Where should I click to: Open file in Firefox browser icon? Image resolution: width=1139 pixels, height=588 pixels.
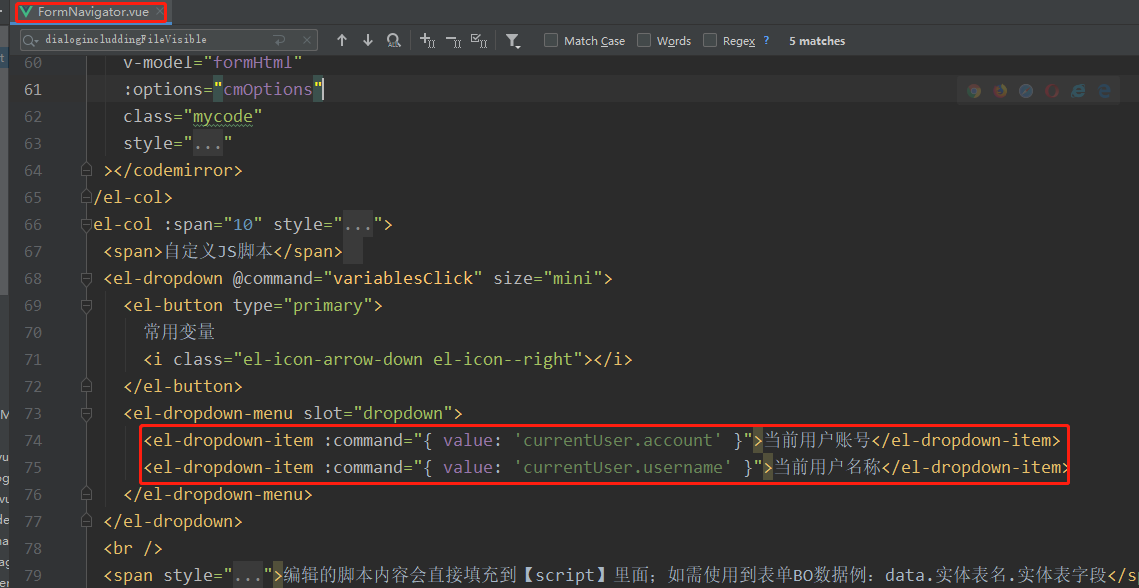[x=1000, y=91]
